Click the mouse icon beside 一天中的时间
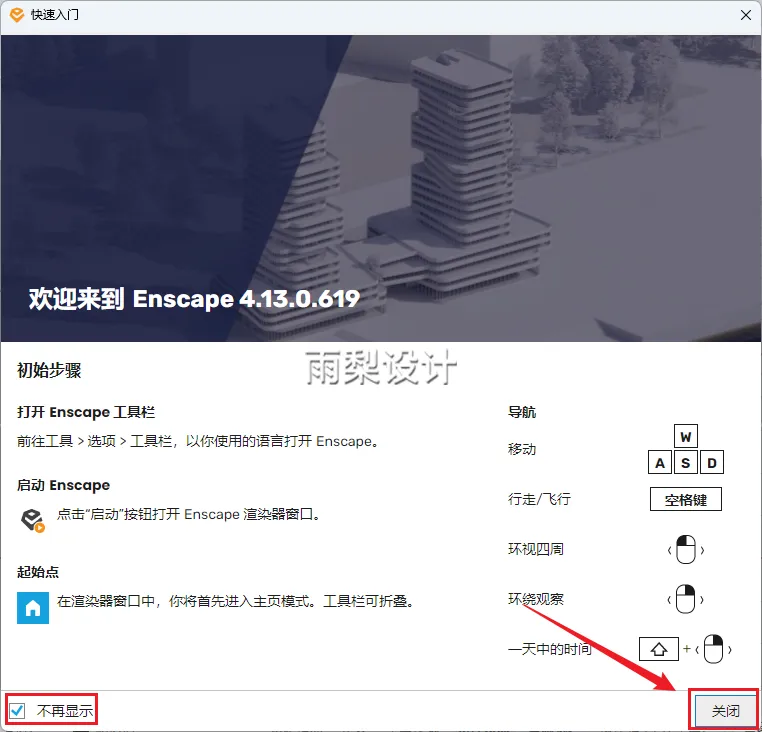This screenshot has width=762, height=732. [713, 649]
